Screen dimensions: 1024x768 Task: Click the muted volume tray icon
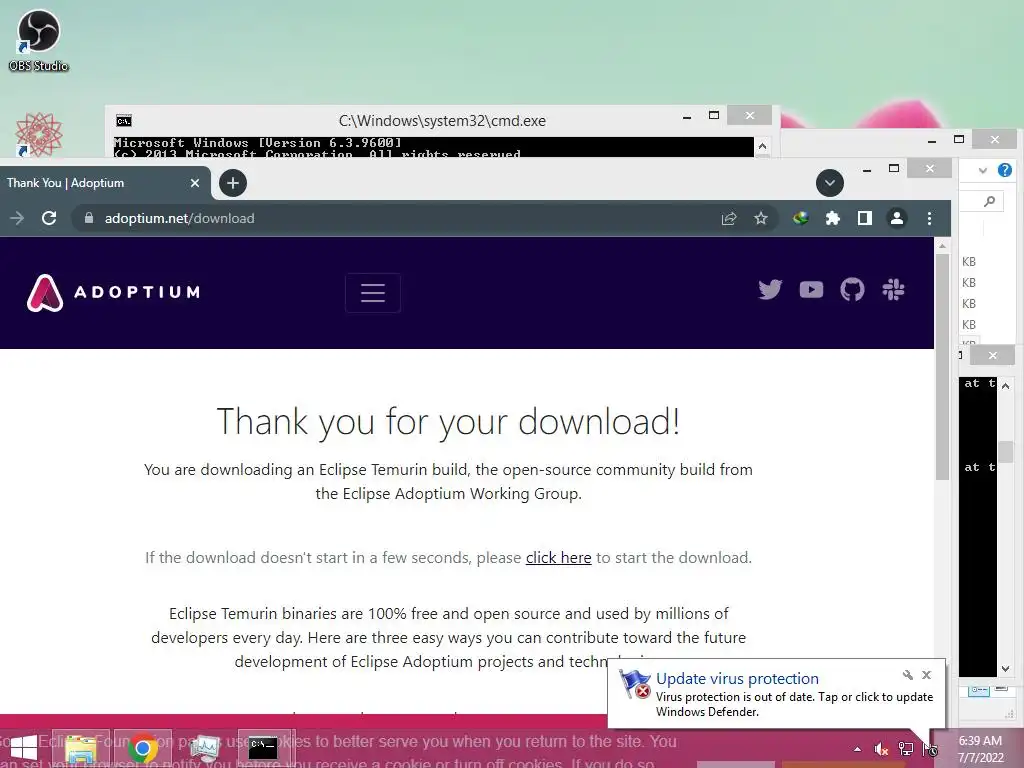coord(882,749)
